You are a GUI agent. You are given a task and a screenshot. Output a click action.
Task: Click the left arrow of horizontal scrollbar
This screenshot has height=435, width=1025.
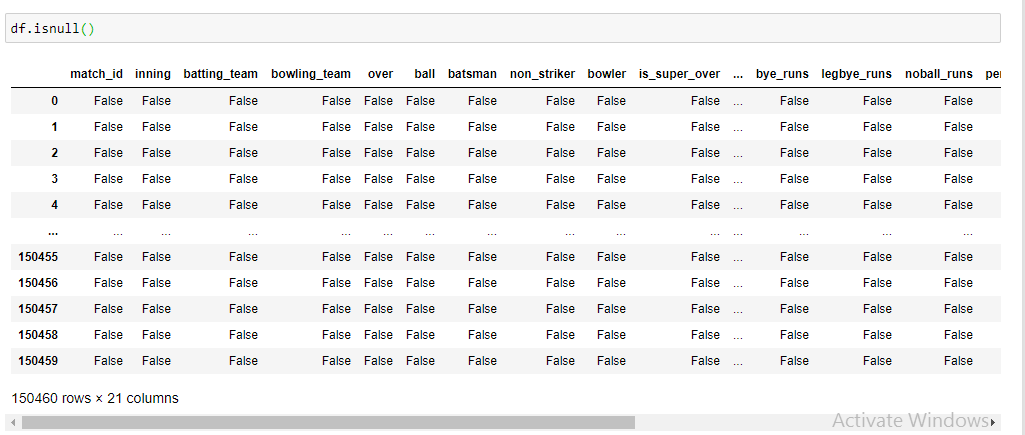(13, 423)
